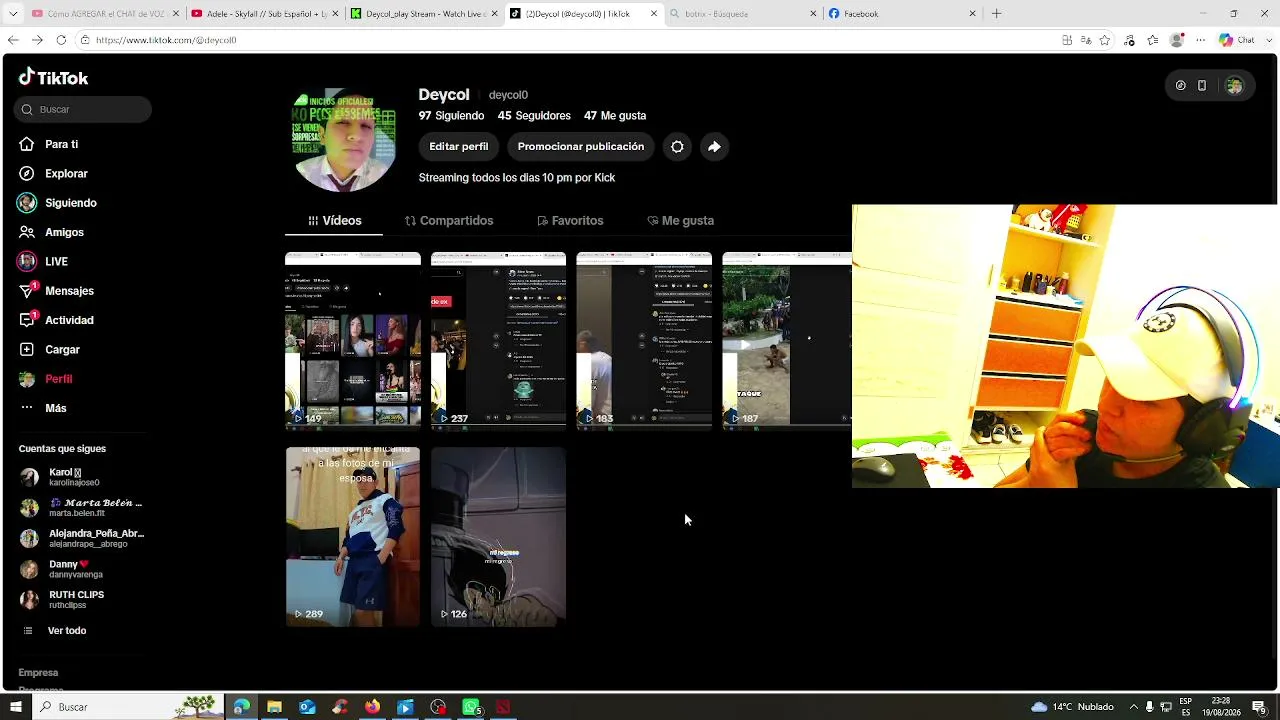Open account avatar menu in TikTok header

1234,86
